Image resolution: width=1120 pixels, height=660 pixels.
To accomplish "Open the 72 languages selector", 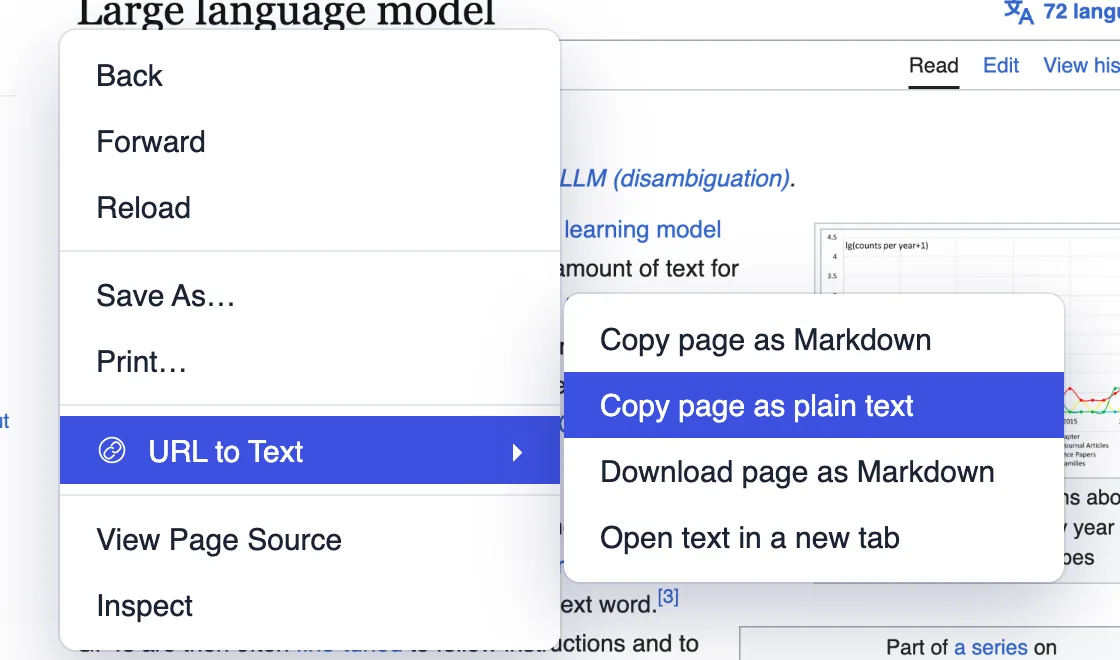I will tap(1062, 11).
